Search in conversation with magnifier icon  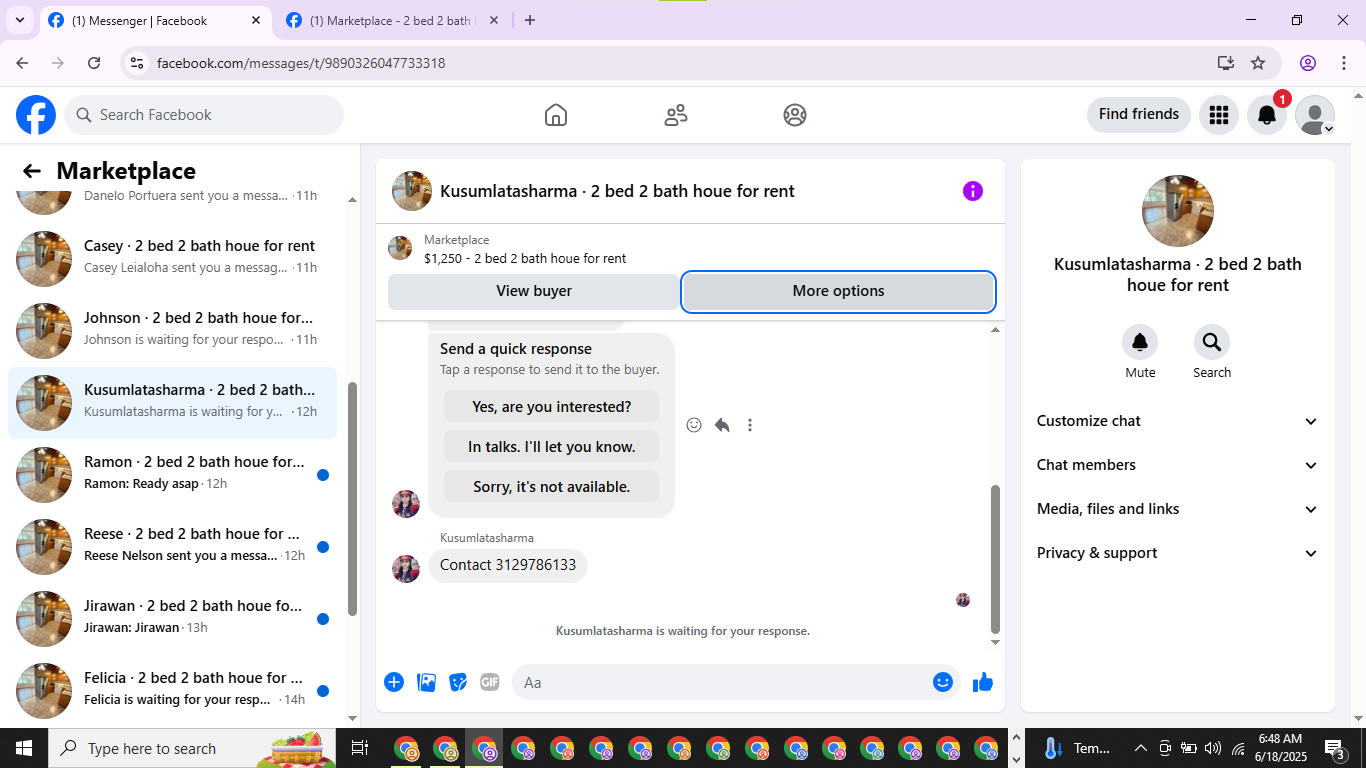(1212, 343)
